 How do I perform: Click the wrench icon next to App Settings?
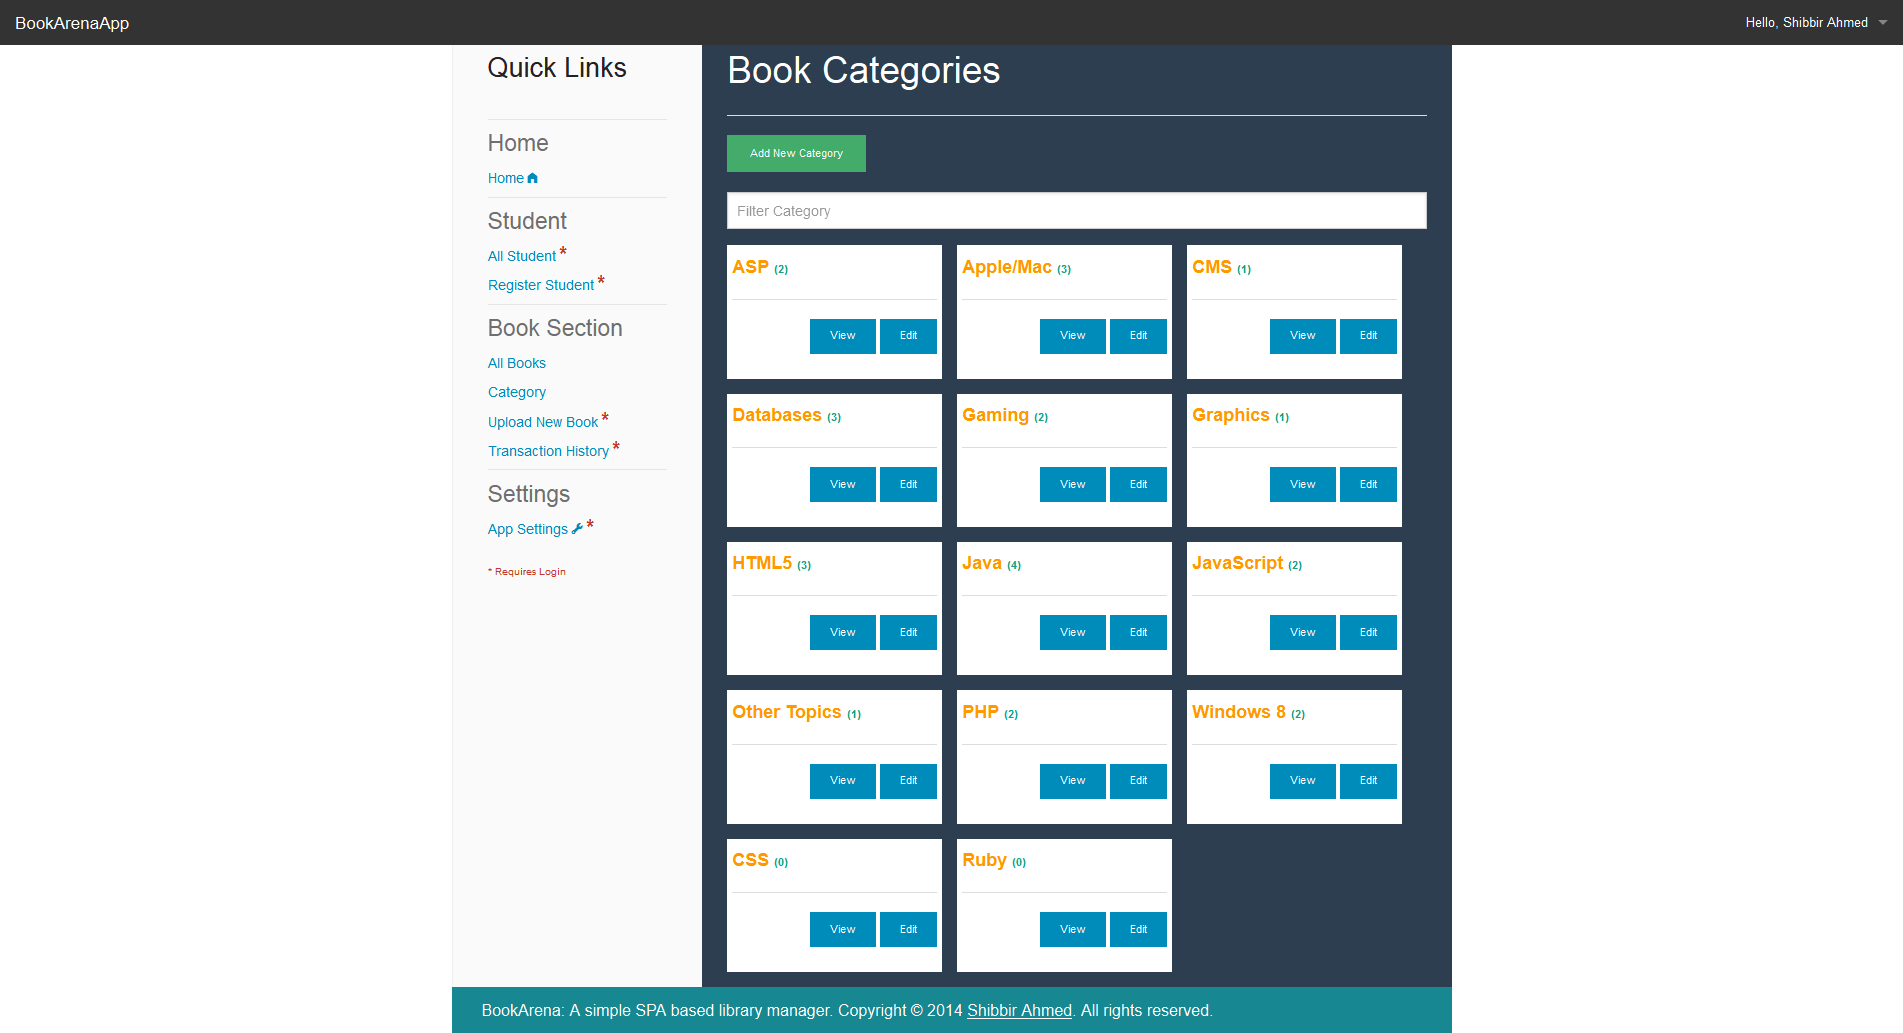click(577, 529)
